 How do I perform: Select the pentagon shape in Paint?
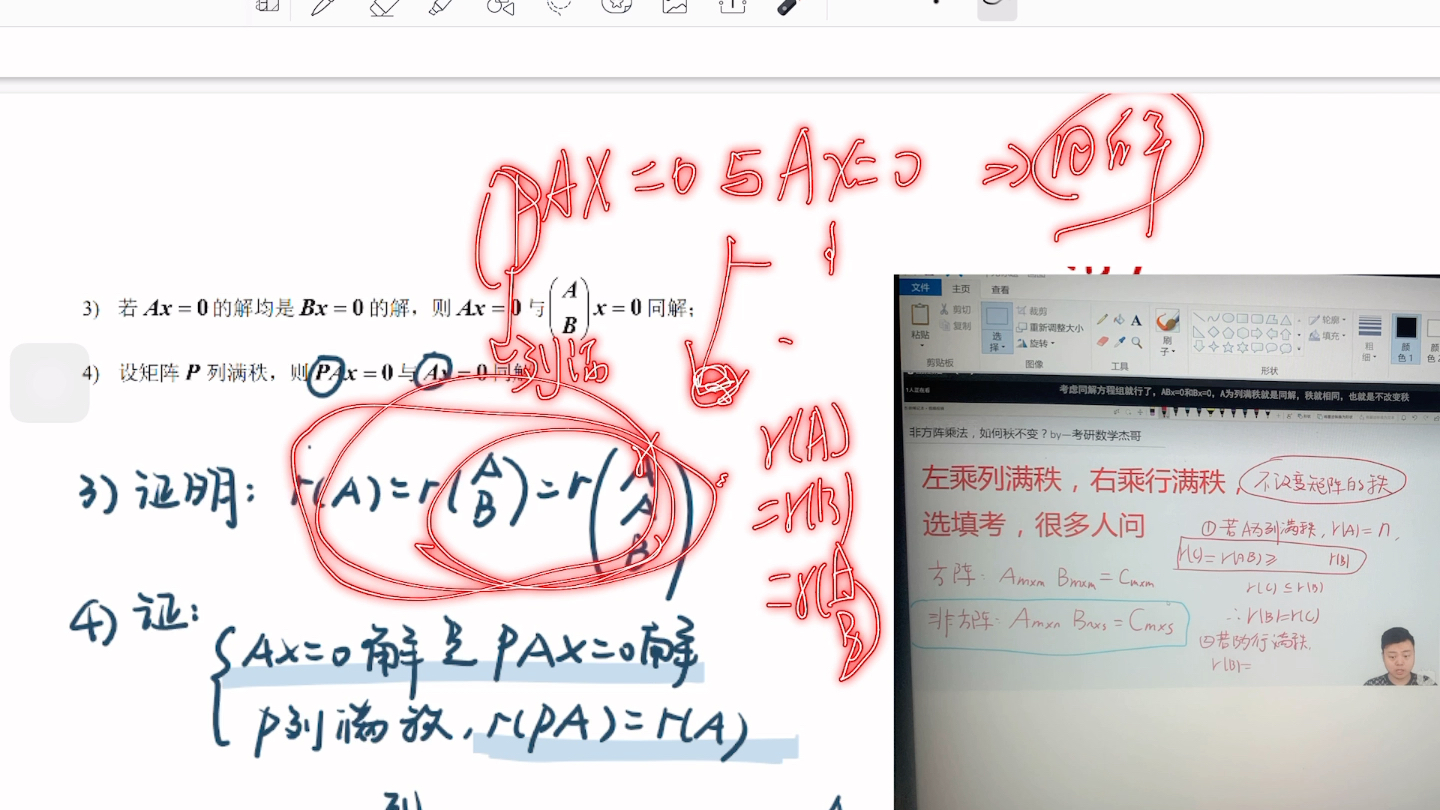point(1228,333)
